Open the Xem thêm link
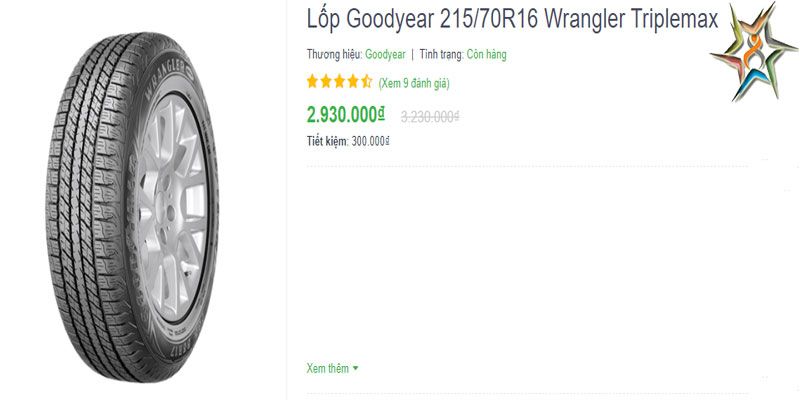 [x=328, y=368]
